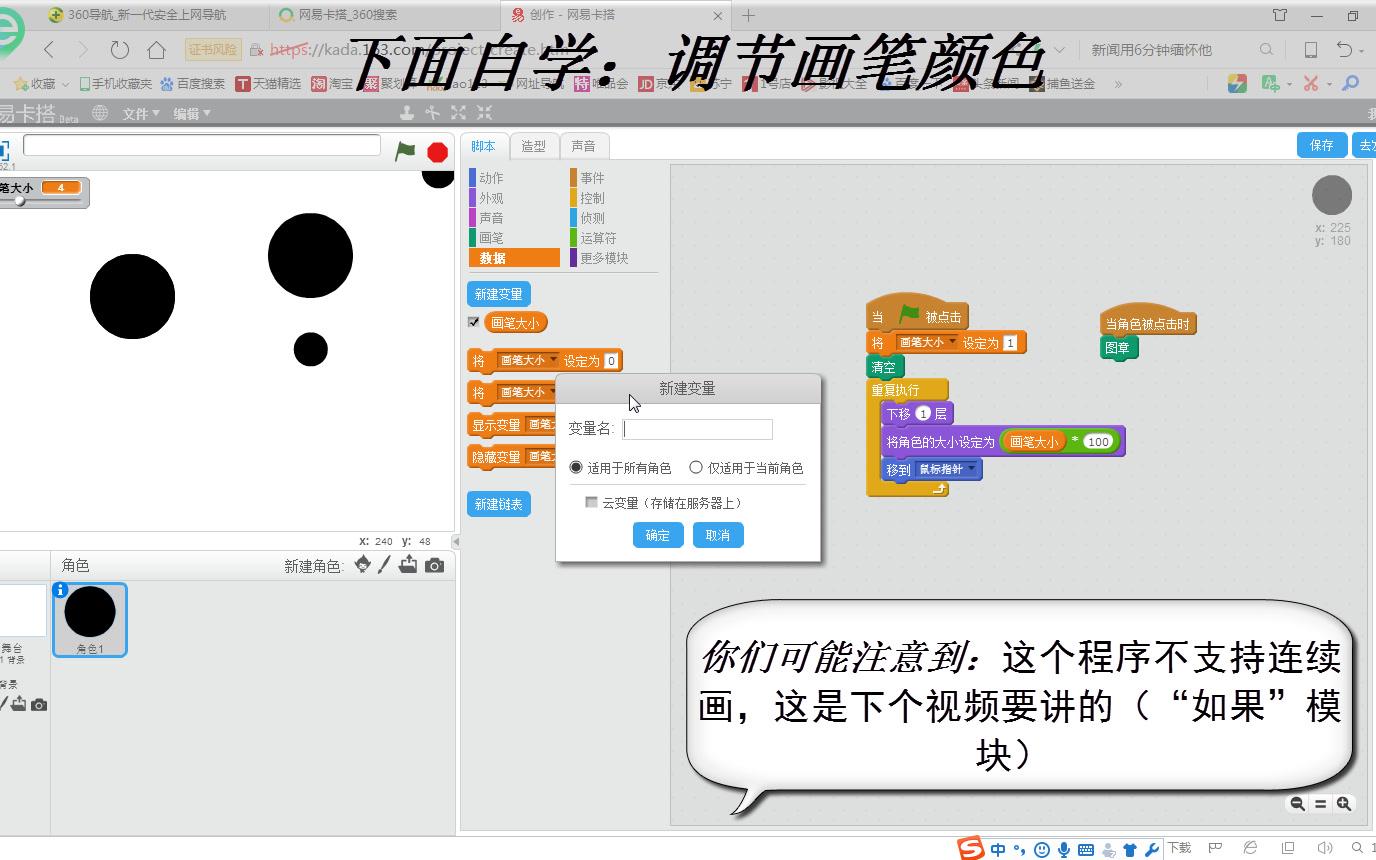
Task: Cancel dialog with 取消 button
Action: (x=717, y=535)
